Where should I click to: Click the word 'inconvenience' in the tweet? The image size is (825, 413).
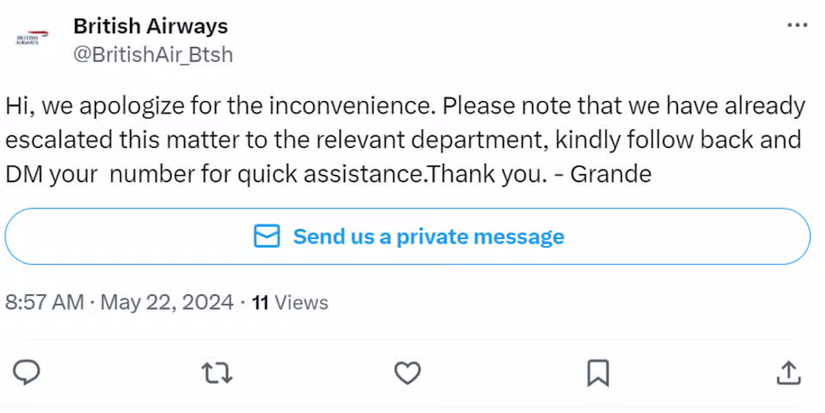(x=354, y=106)
